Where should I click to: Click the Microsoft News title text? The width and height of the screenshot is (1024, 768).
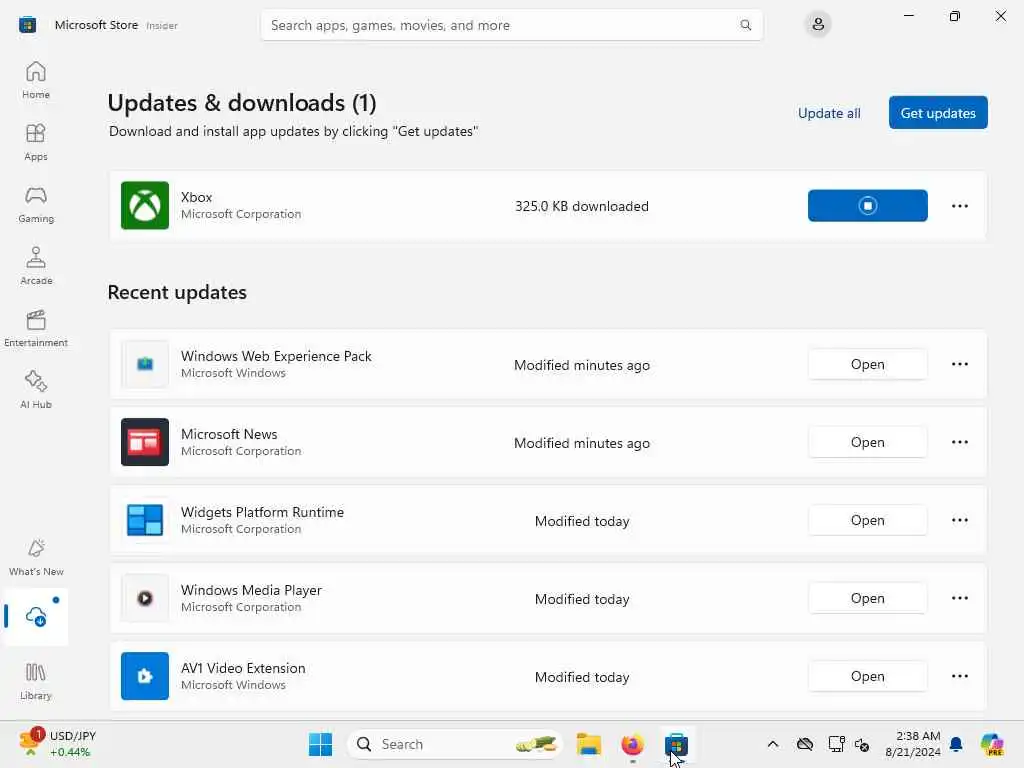(229, 434)
